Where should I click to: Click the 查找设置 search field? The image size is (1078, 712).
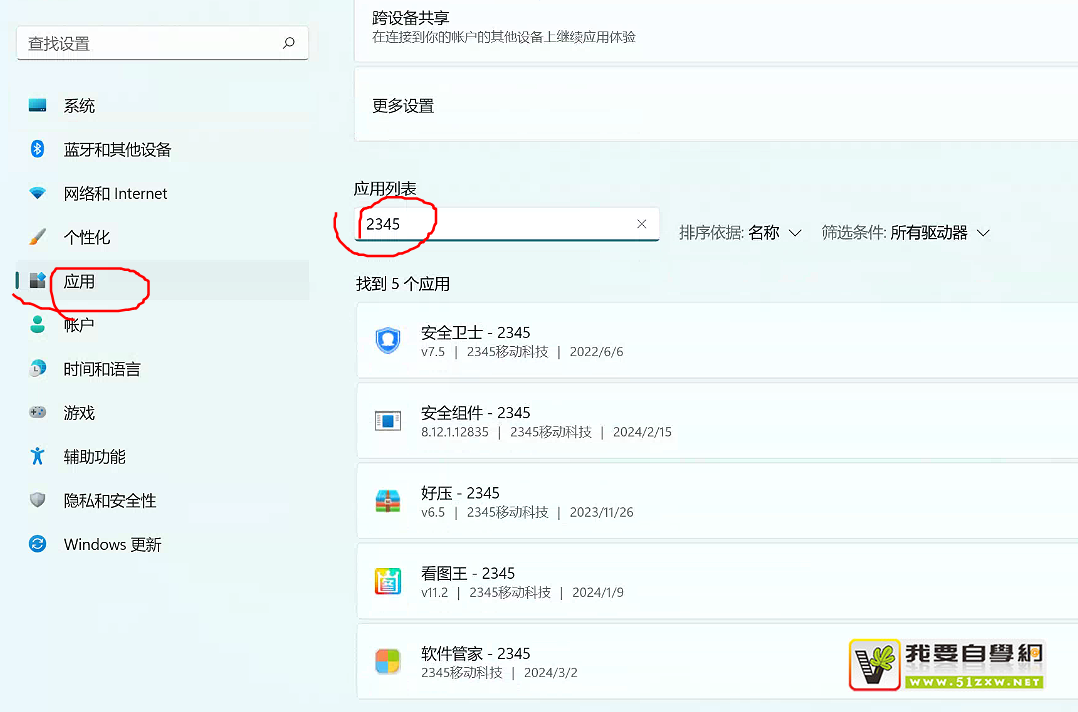coord(150,43)
